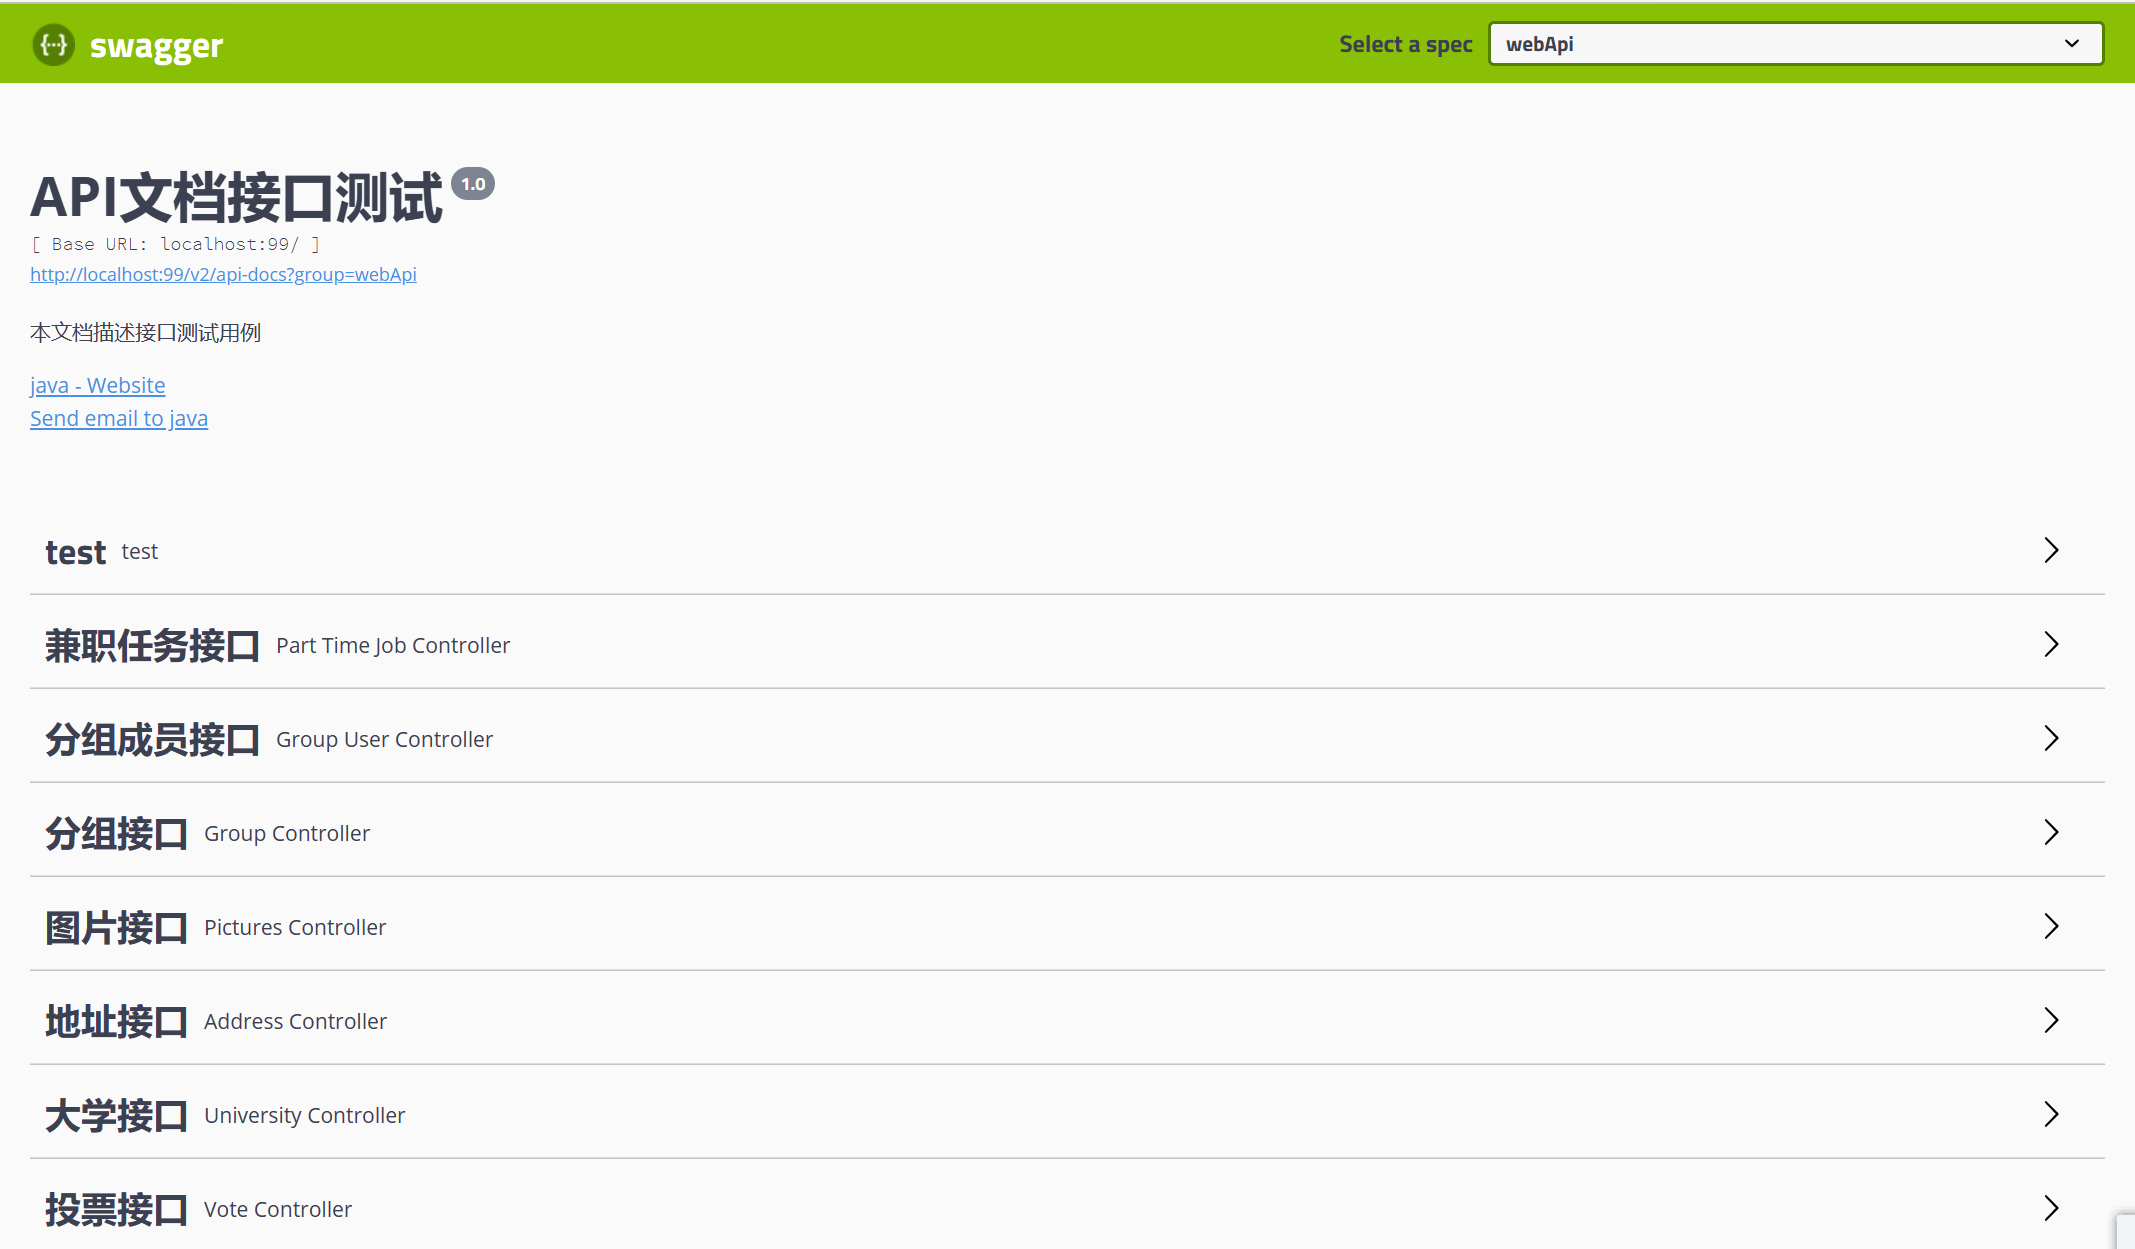Click the Group Controller chevron arrow
The image size is (2135, 1249).
(2051, 832)
